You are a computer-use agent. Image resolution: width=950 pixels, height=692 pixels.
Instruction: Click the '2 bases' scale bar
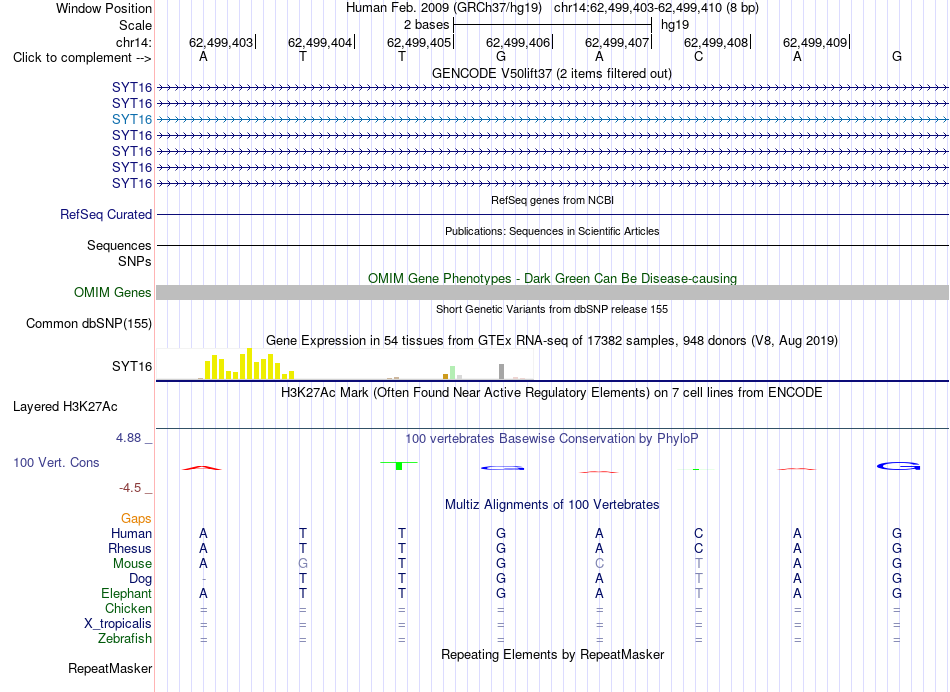552,25
